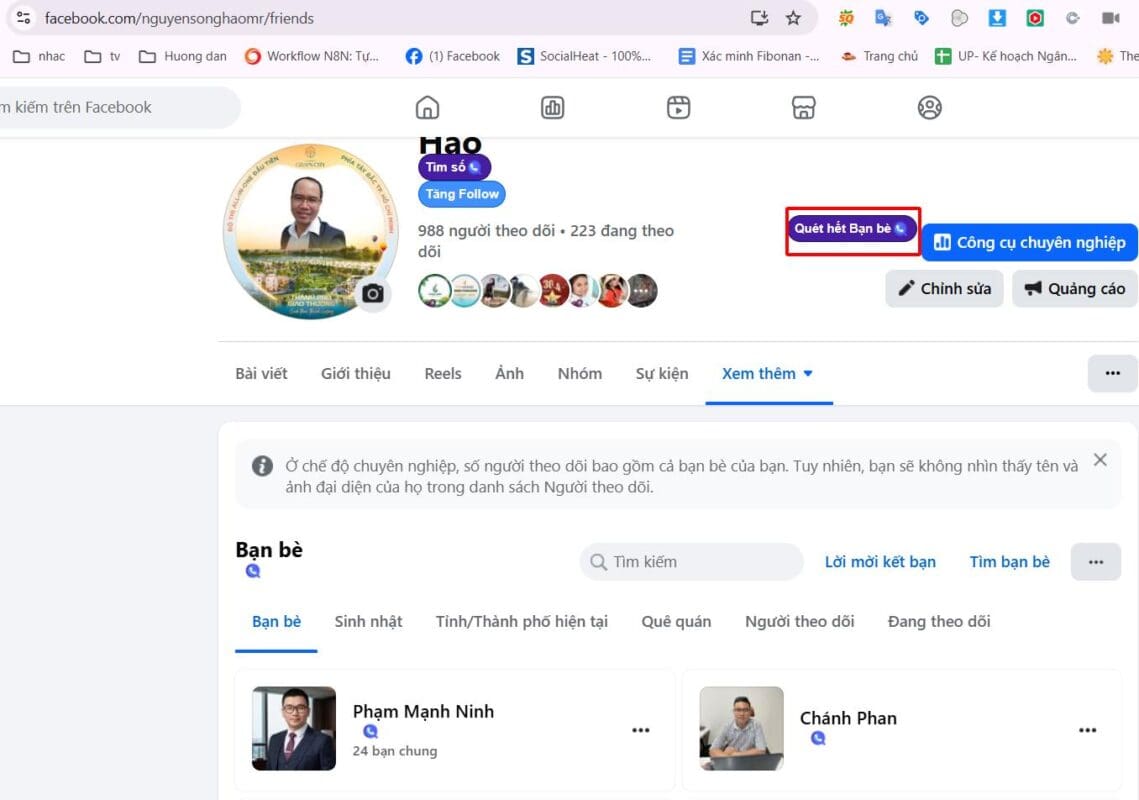
Task: Open Marketplace store icon
Action: pyautogui.click(x=803, y=108)
